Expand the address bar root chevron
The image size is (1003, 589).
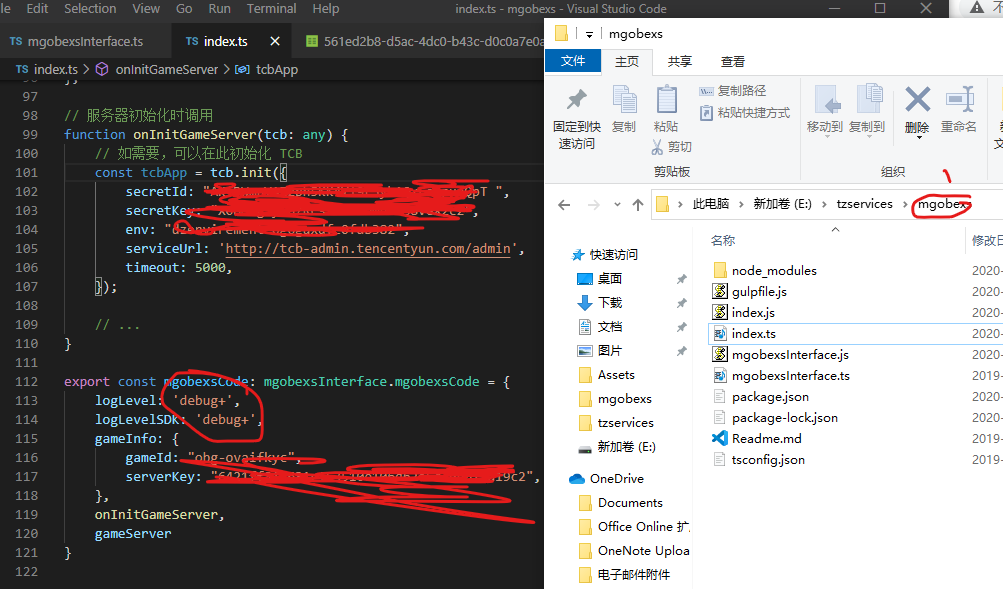(x=681, y=204)
